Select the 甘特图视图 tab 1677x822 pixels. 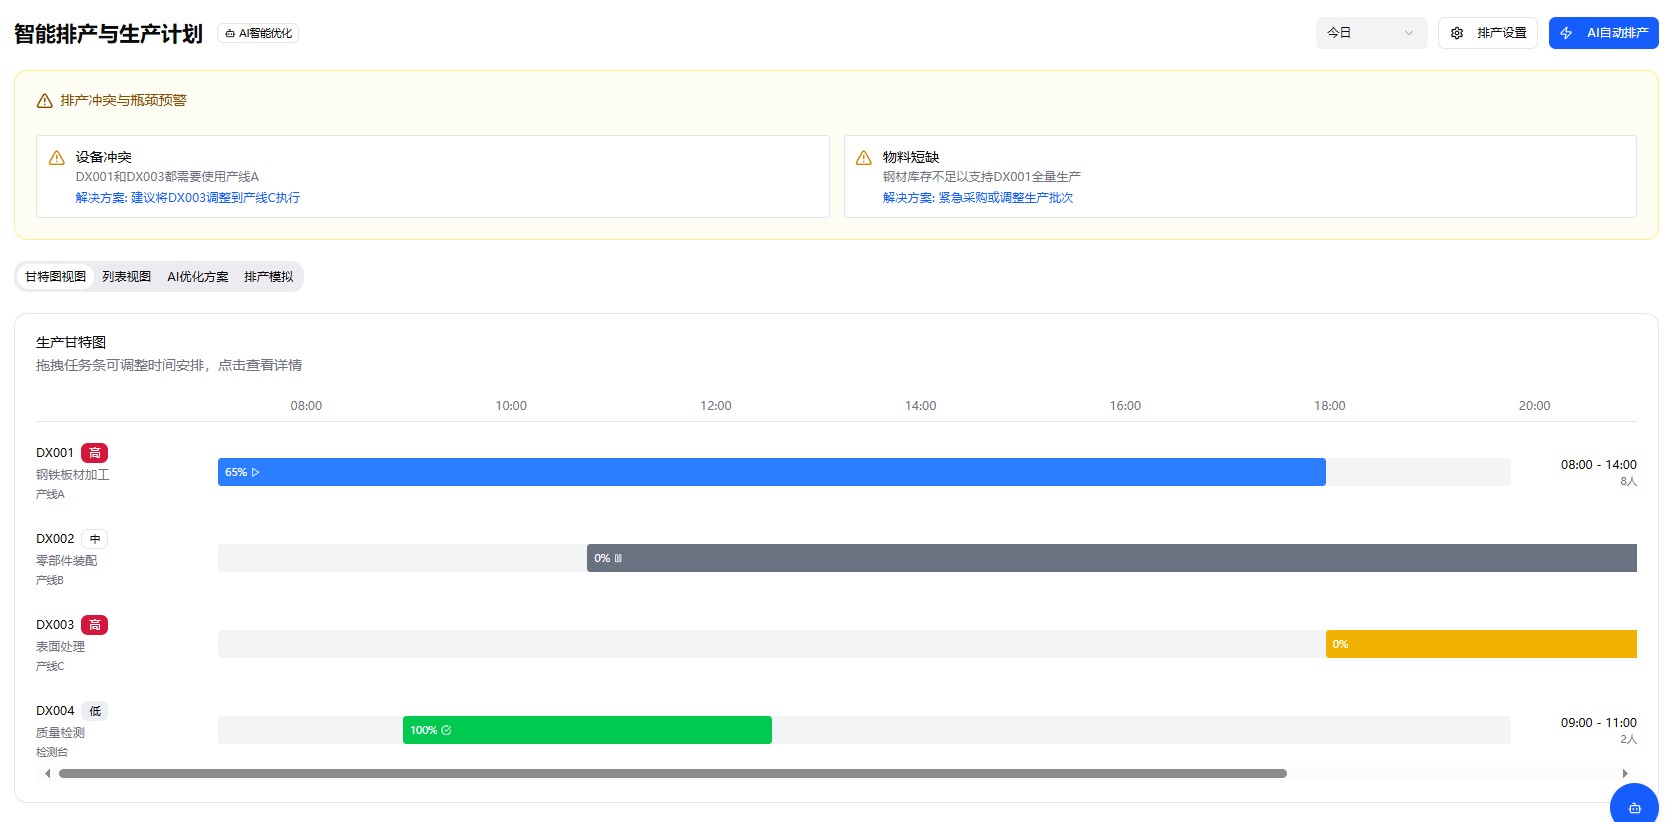pos(56,277)
